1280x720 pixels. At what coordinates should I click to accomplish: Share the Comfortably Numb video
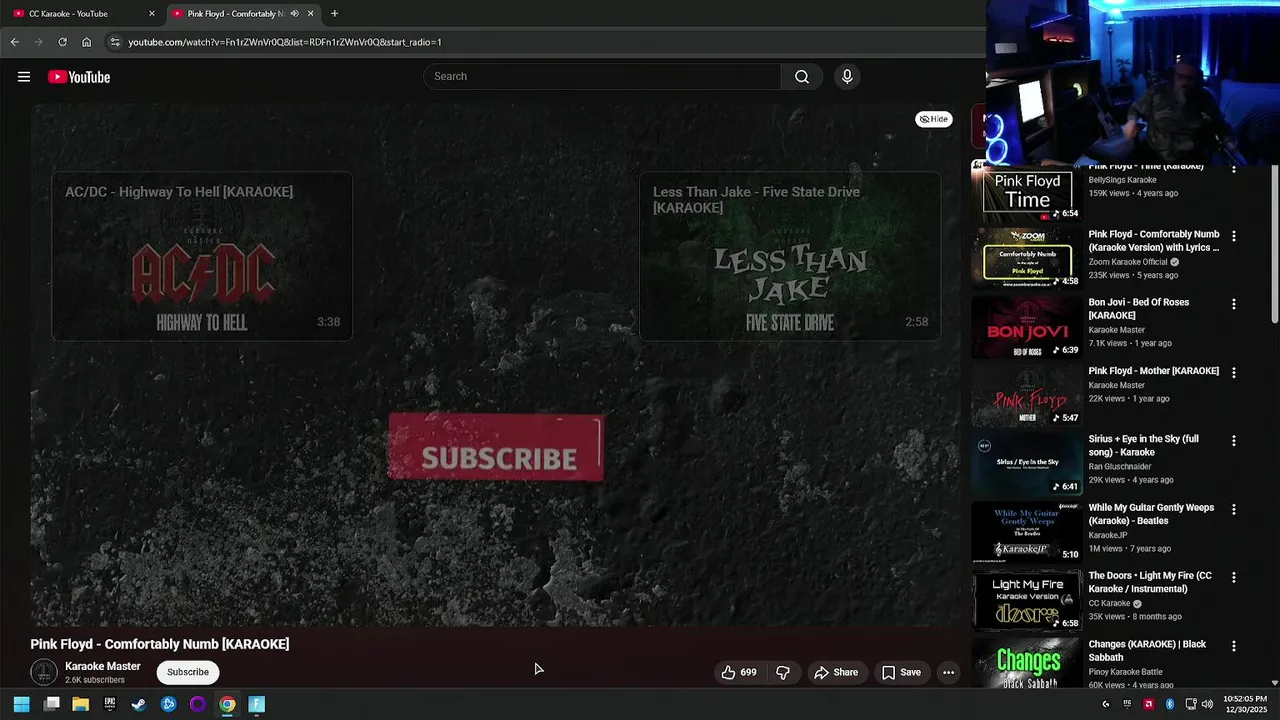coord(836,672)
